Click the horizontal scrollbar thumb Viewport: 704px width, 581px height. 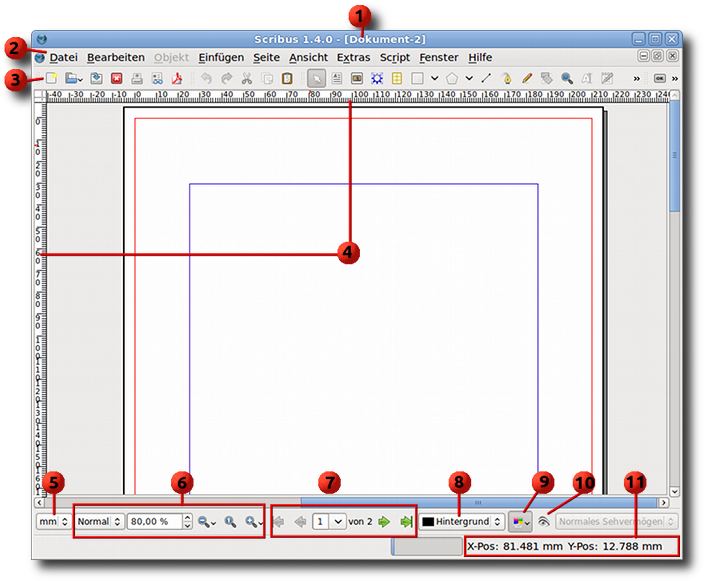pos(479,502)
